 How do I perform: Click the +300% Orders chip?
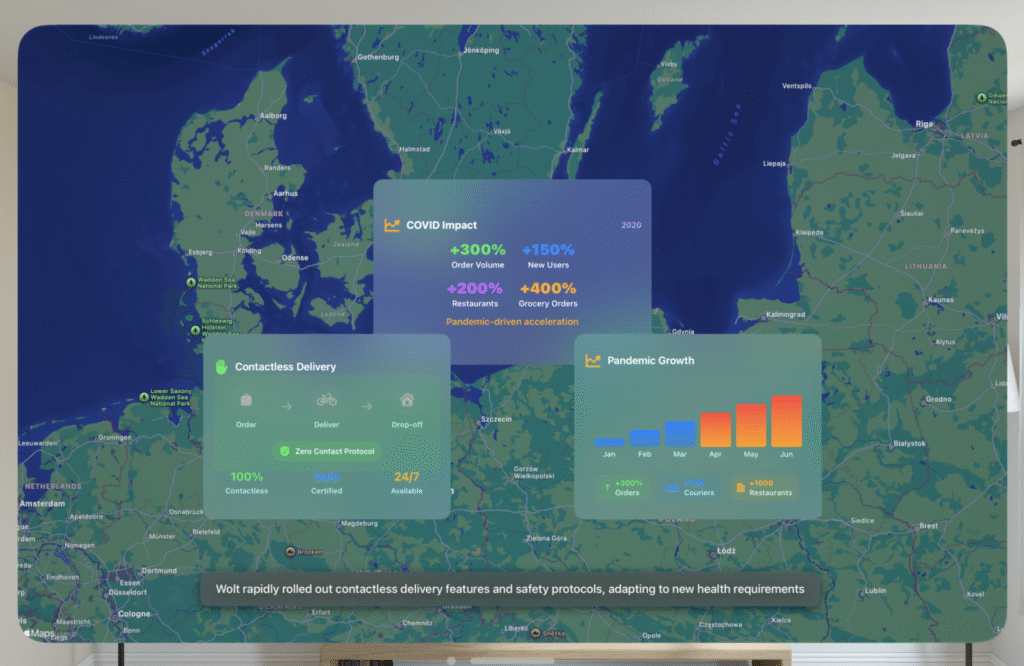click(623, 488)
